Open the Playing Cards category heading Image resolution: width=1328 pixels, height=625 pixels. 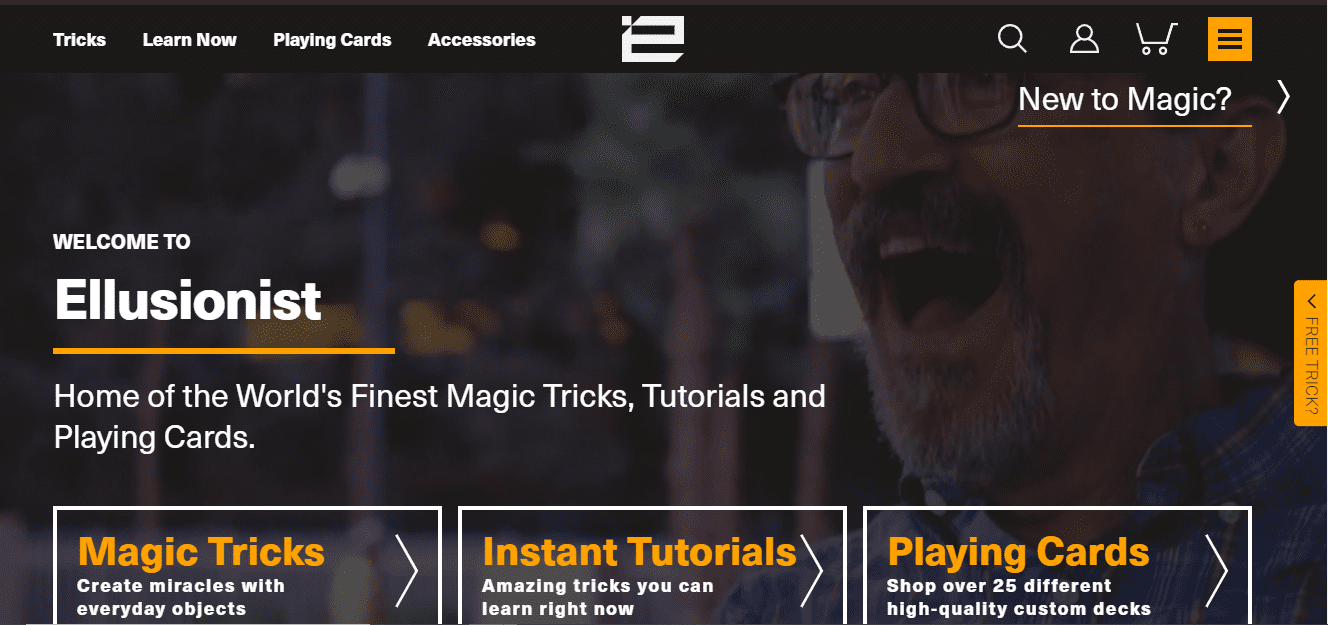coord(1018,552)
